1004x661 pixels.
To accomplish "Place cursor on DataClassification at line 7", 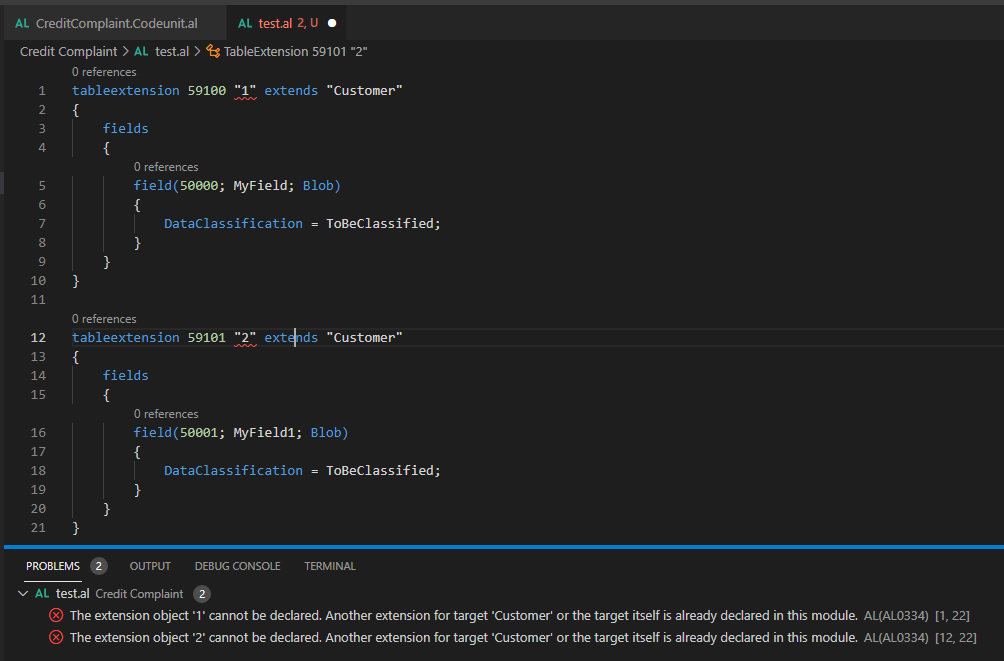I will coord(232,224).
